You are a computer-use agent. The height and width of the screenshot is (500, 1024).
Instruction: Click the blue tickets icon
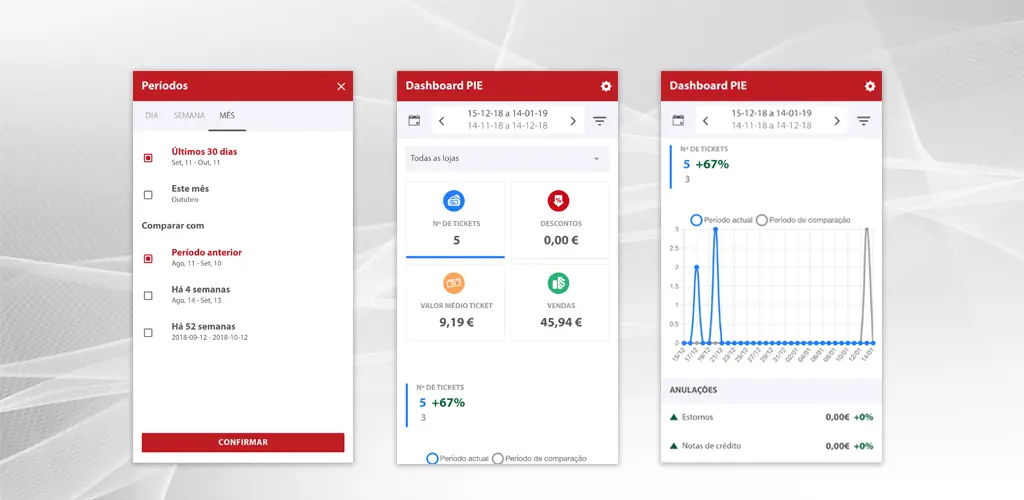click(x=454, y=201)
